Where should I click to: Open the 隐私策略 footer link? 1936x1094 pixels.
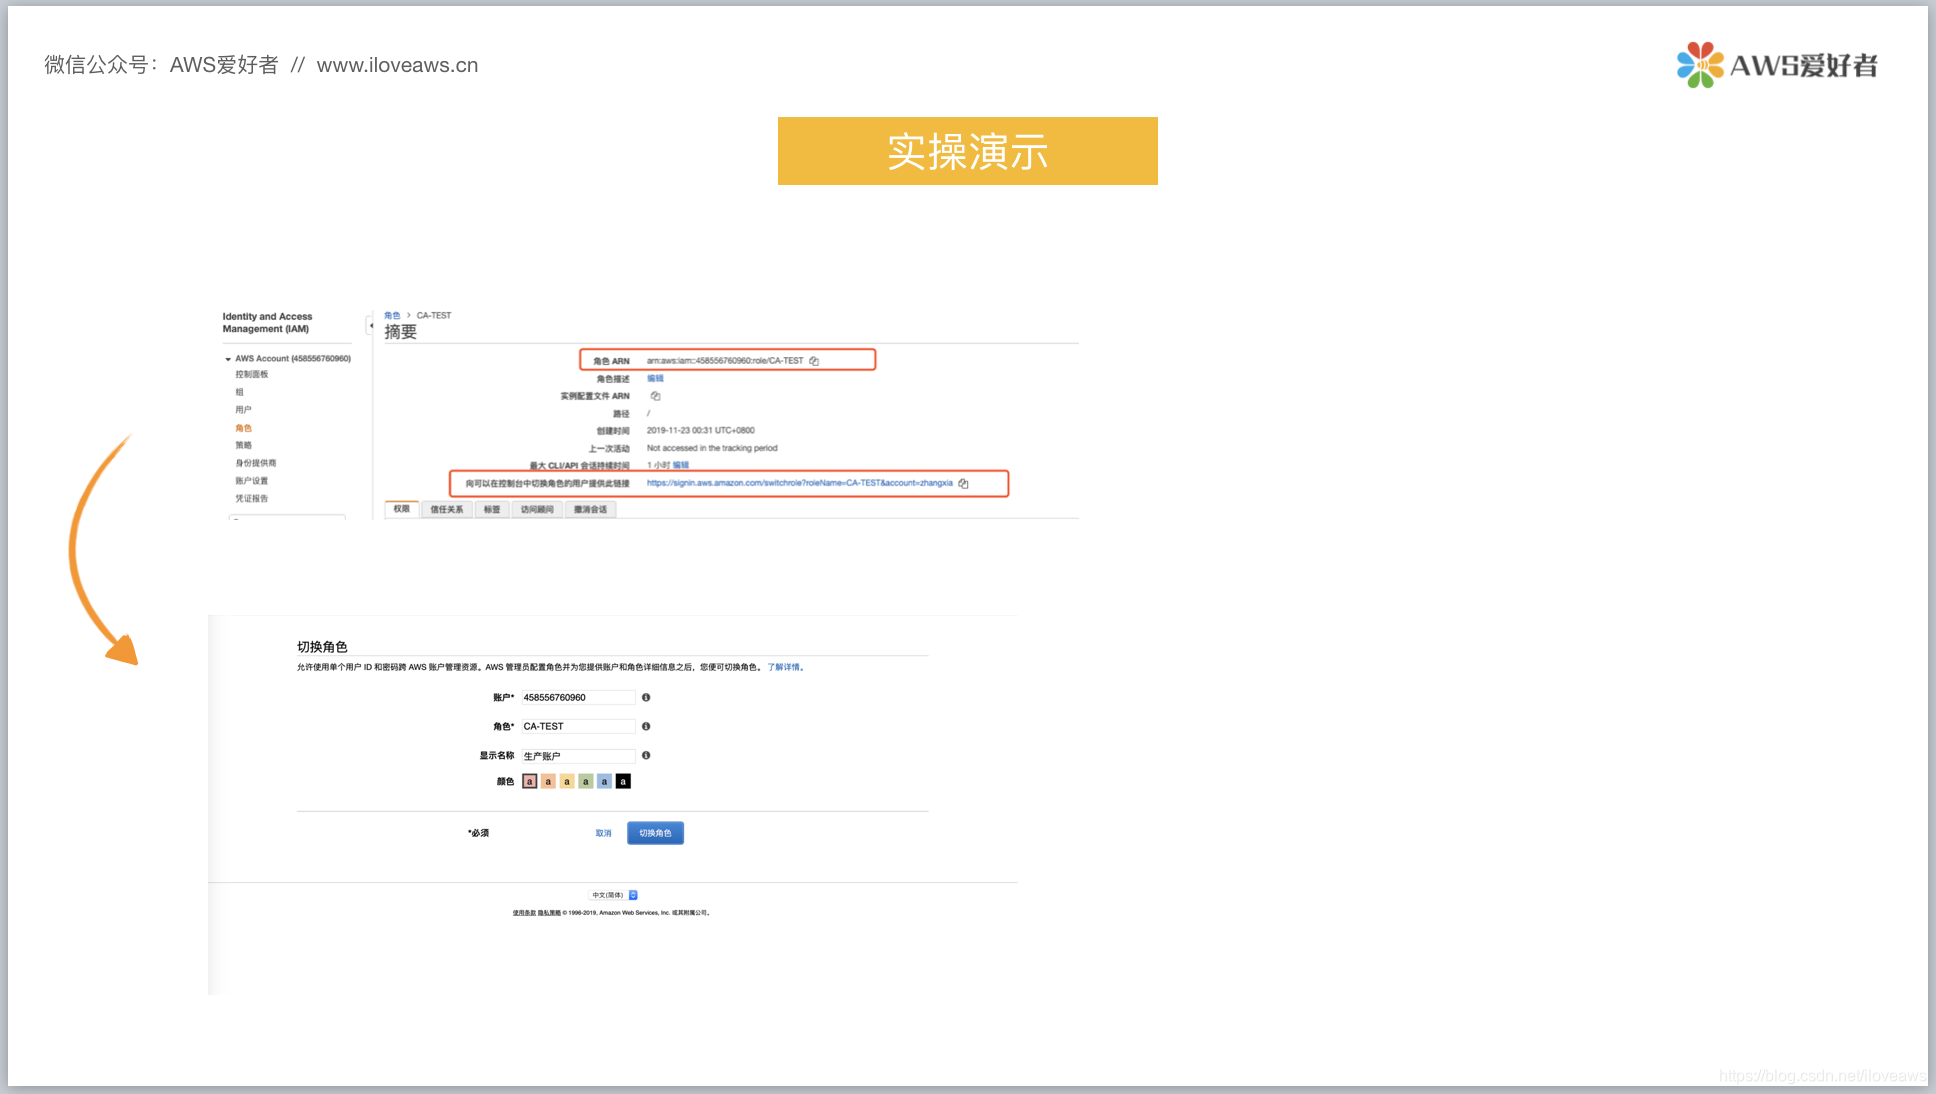(549, 912)
